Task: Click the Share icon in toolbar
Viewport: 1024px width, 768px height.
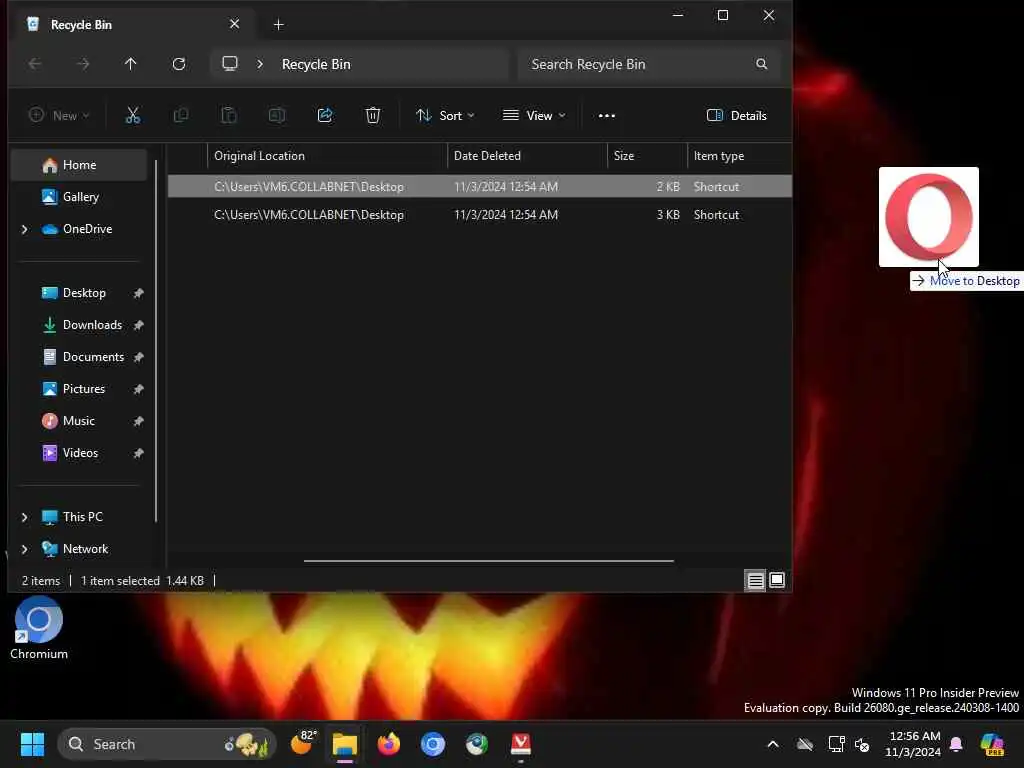Action: [x=325, y=116]
